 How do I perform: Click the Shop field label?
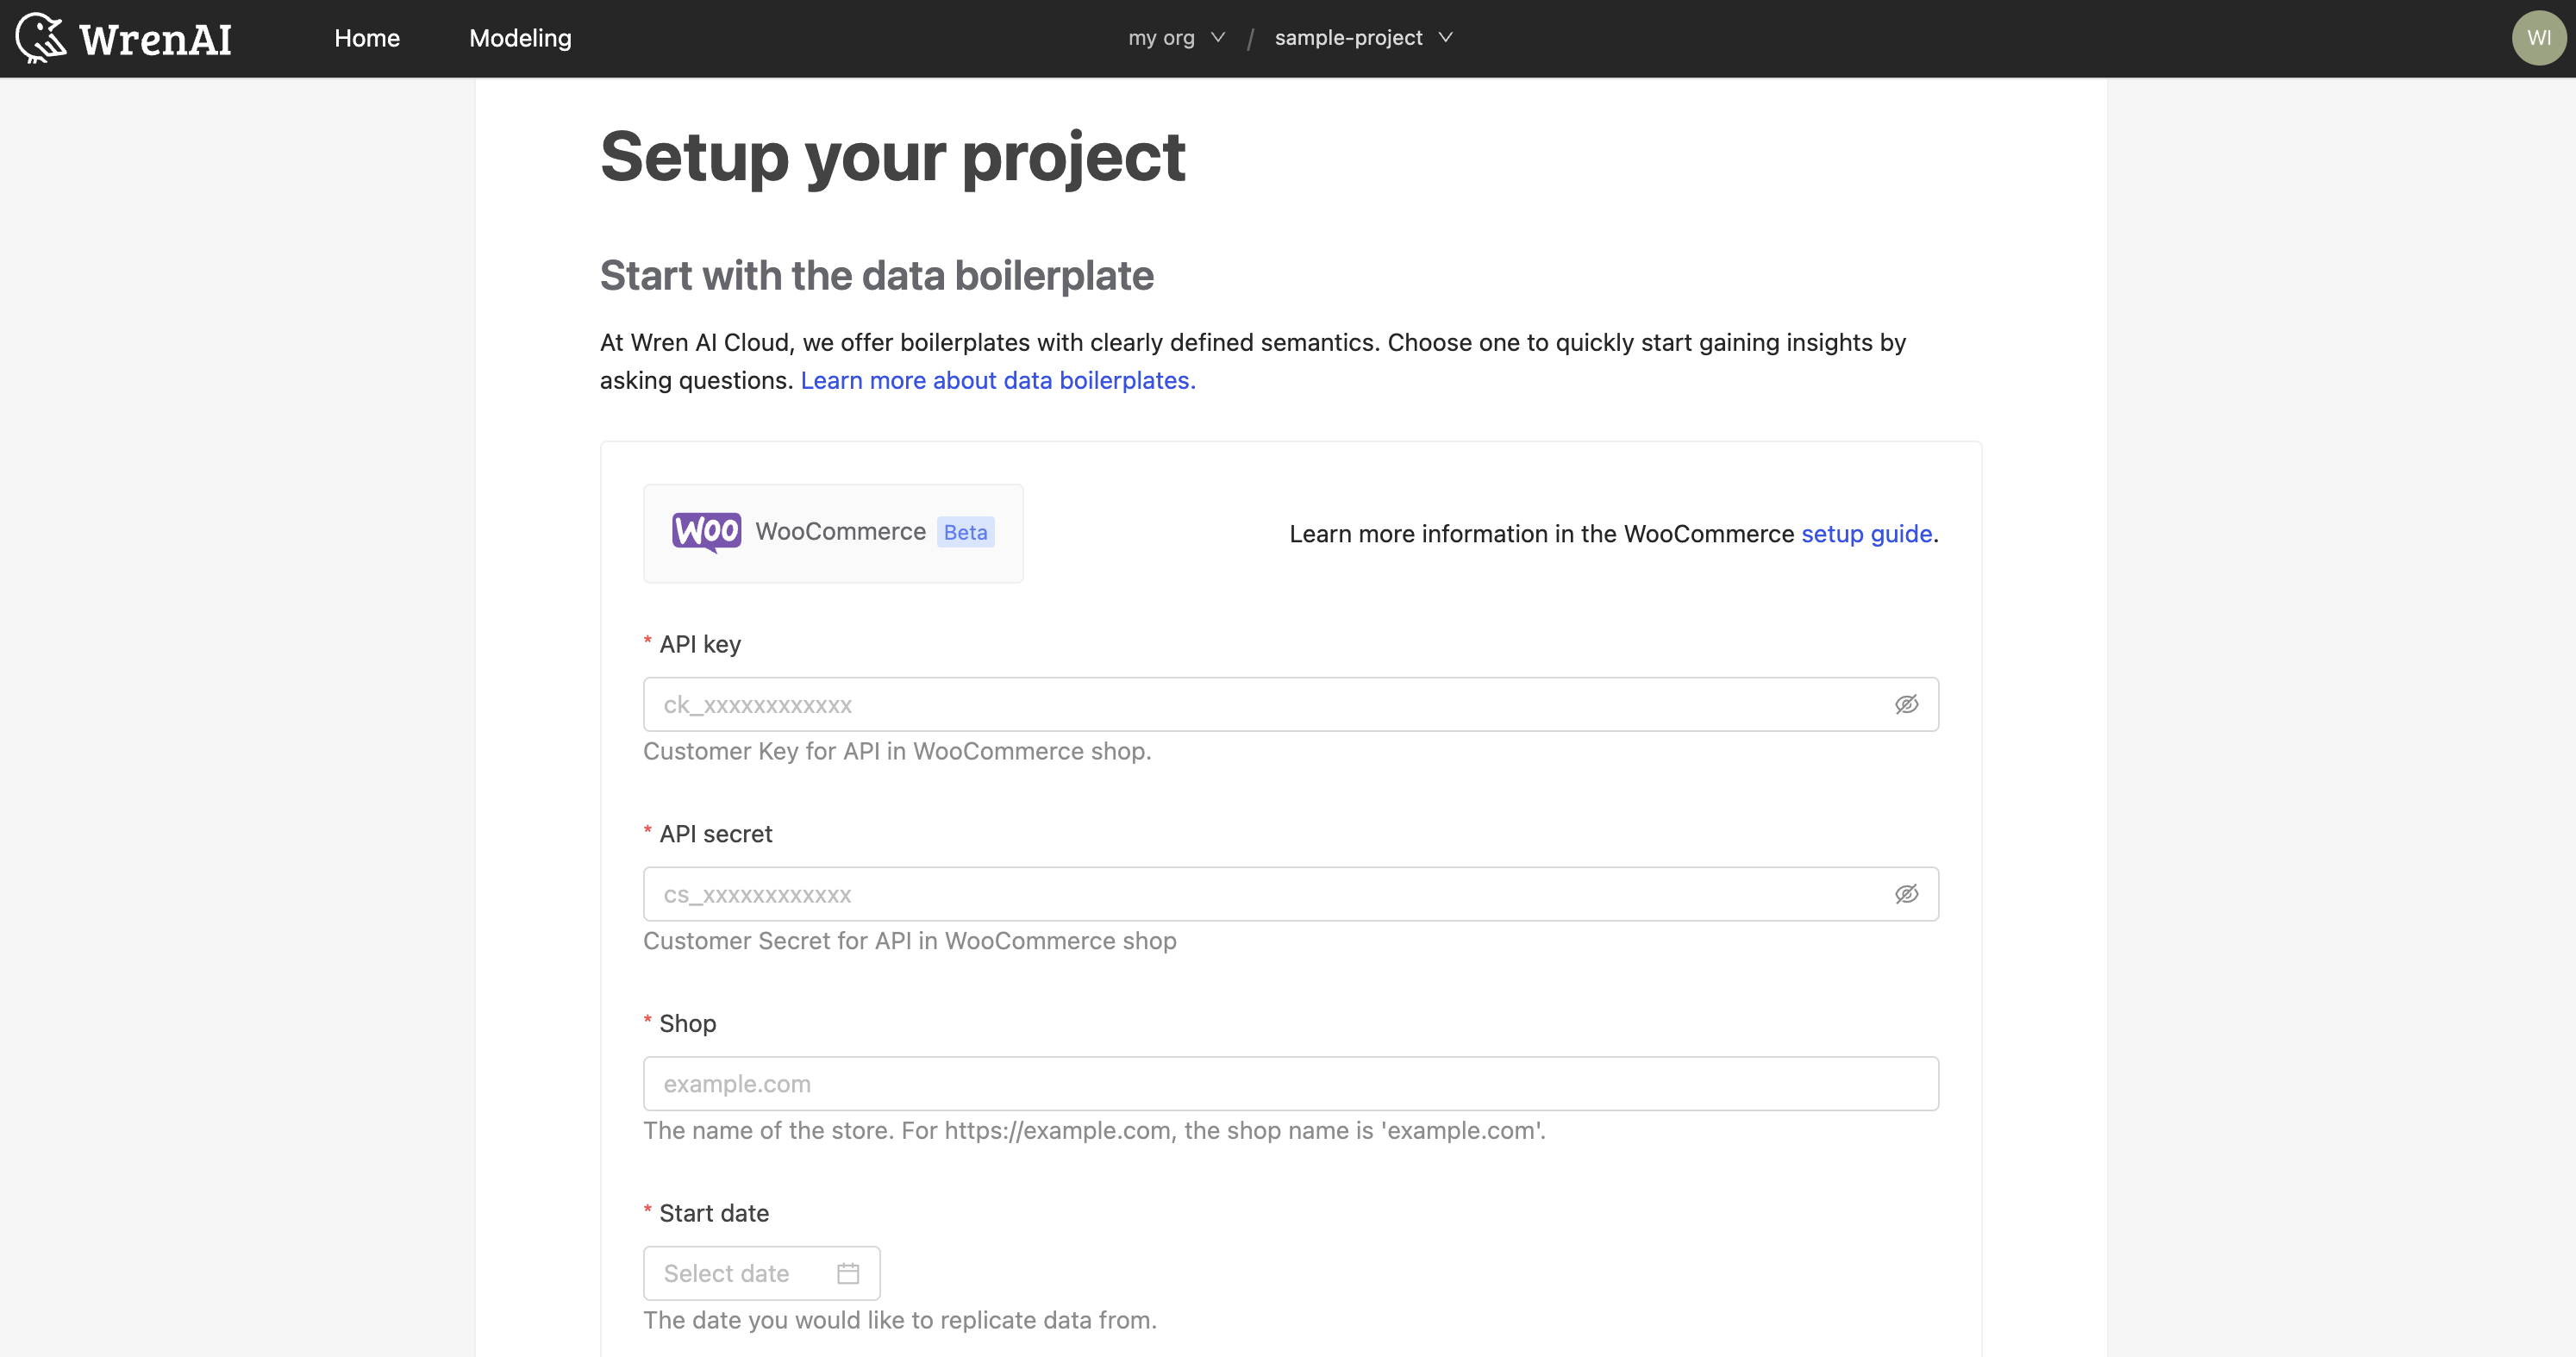coord(687,1023)
